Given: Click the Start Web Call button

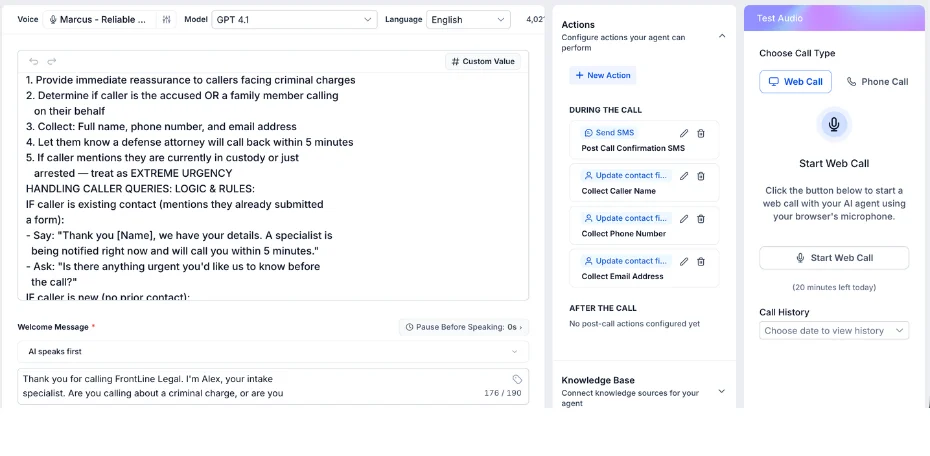Looking at the screenshot, I should pos(834,258).
